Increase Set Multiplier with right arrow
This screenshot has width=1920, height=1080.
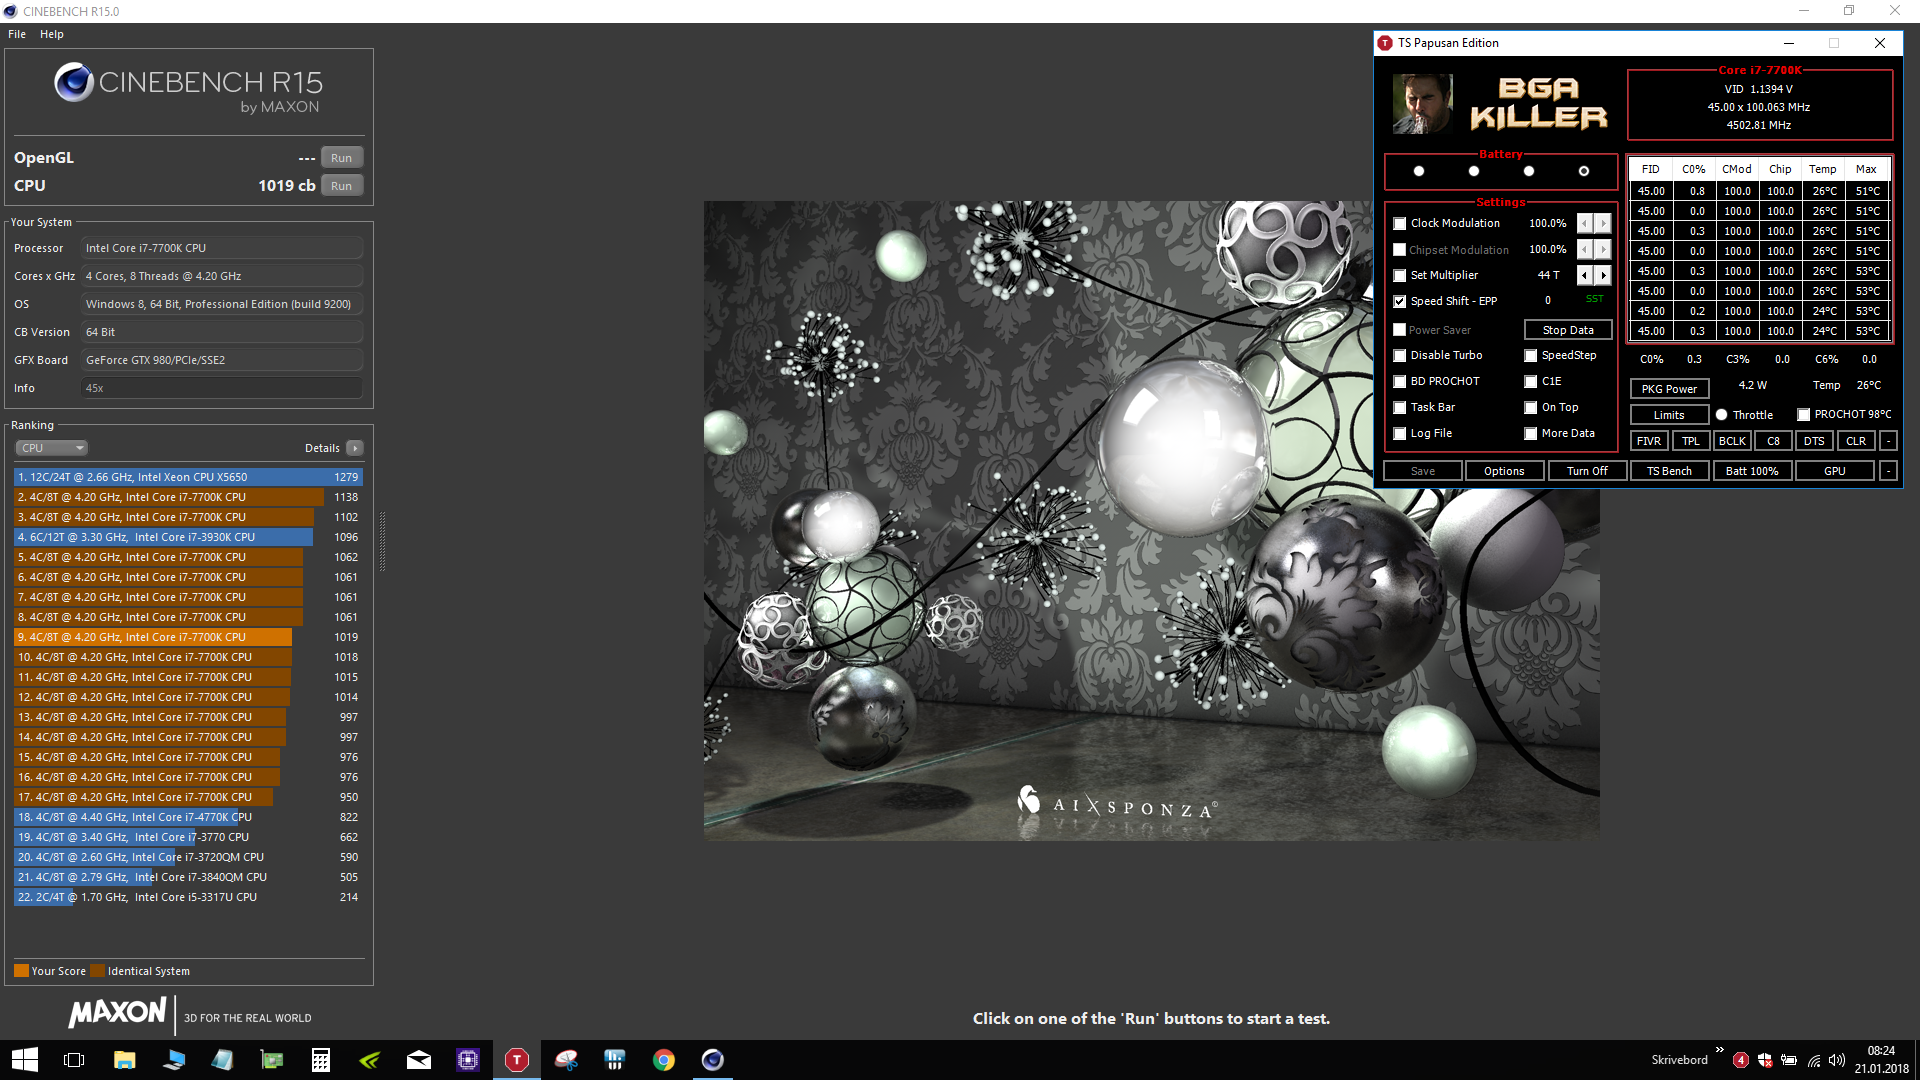coord(1603,275)
